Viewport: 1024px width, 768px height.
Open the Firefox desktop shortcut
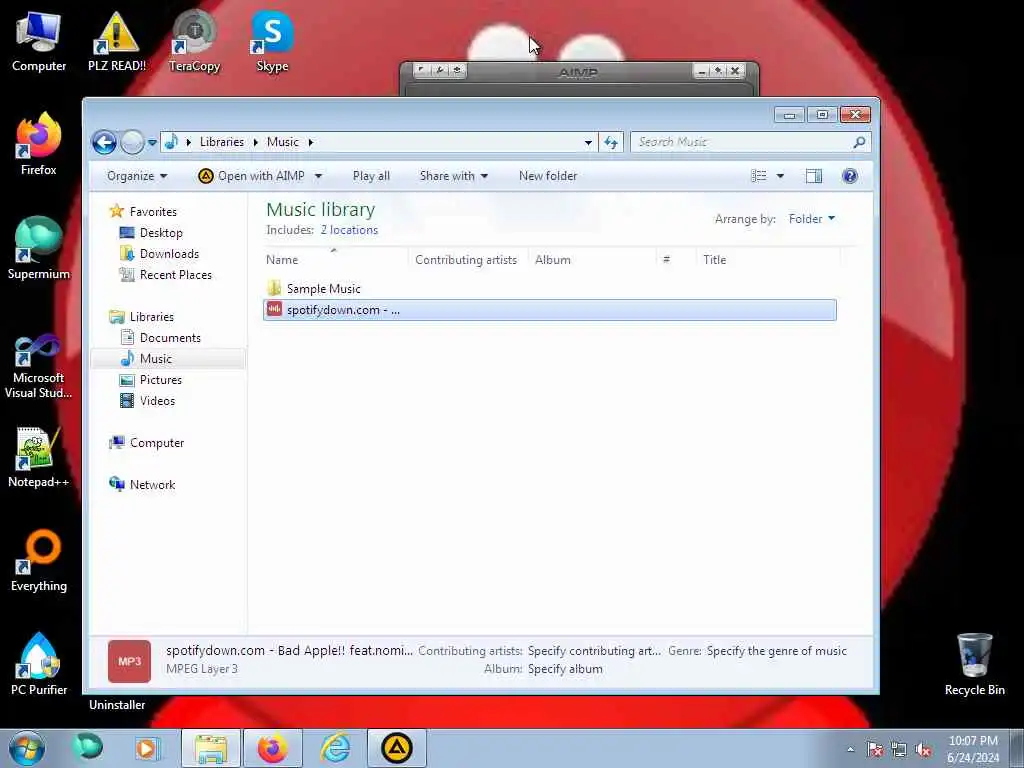(x=39, y=144)
